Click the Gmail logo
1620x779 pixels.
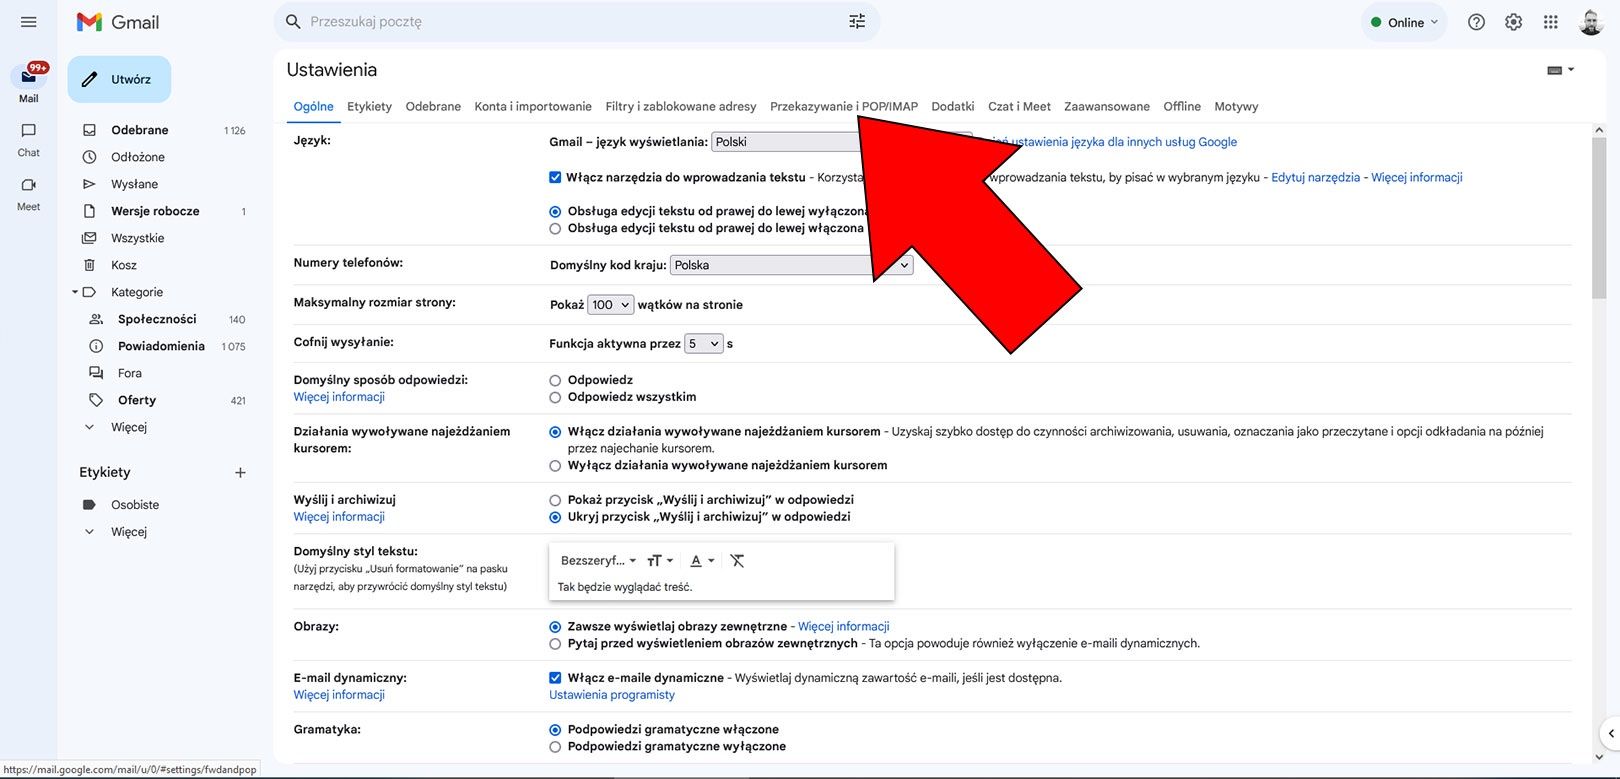click(x=118, y=22)
